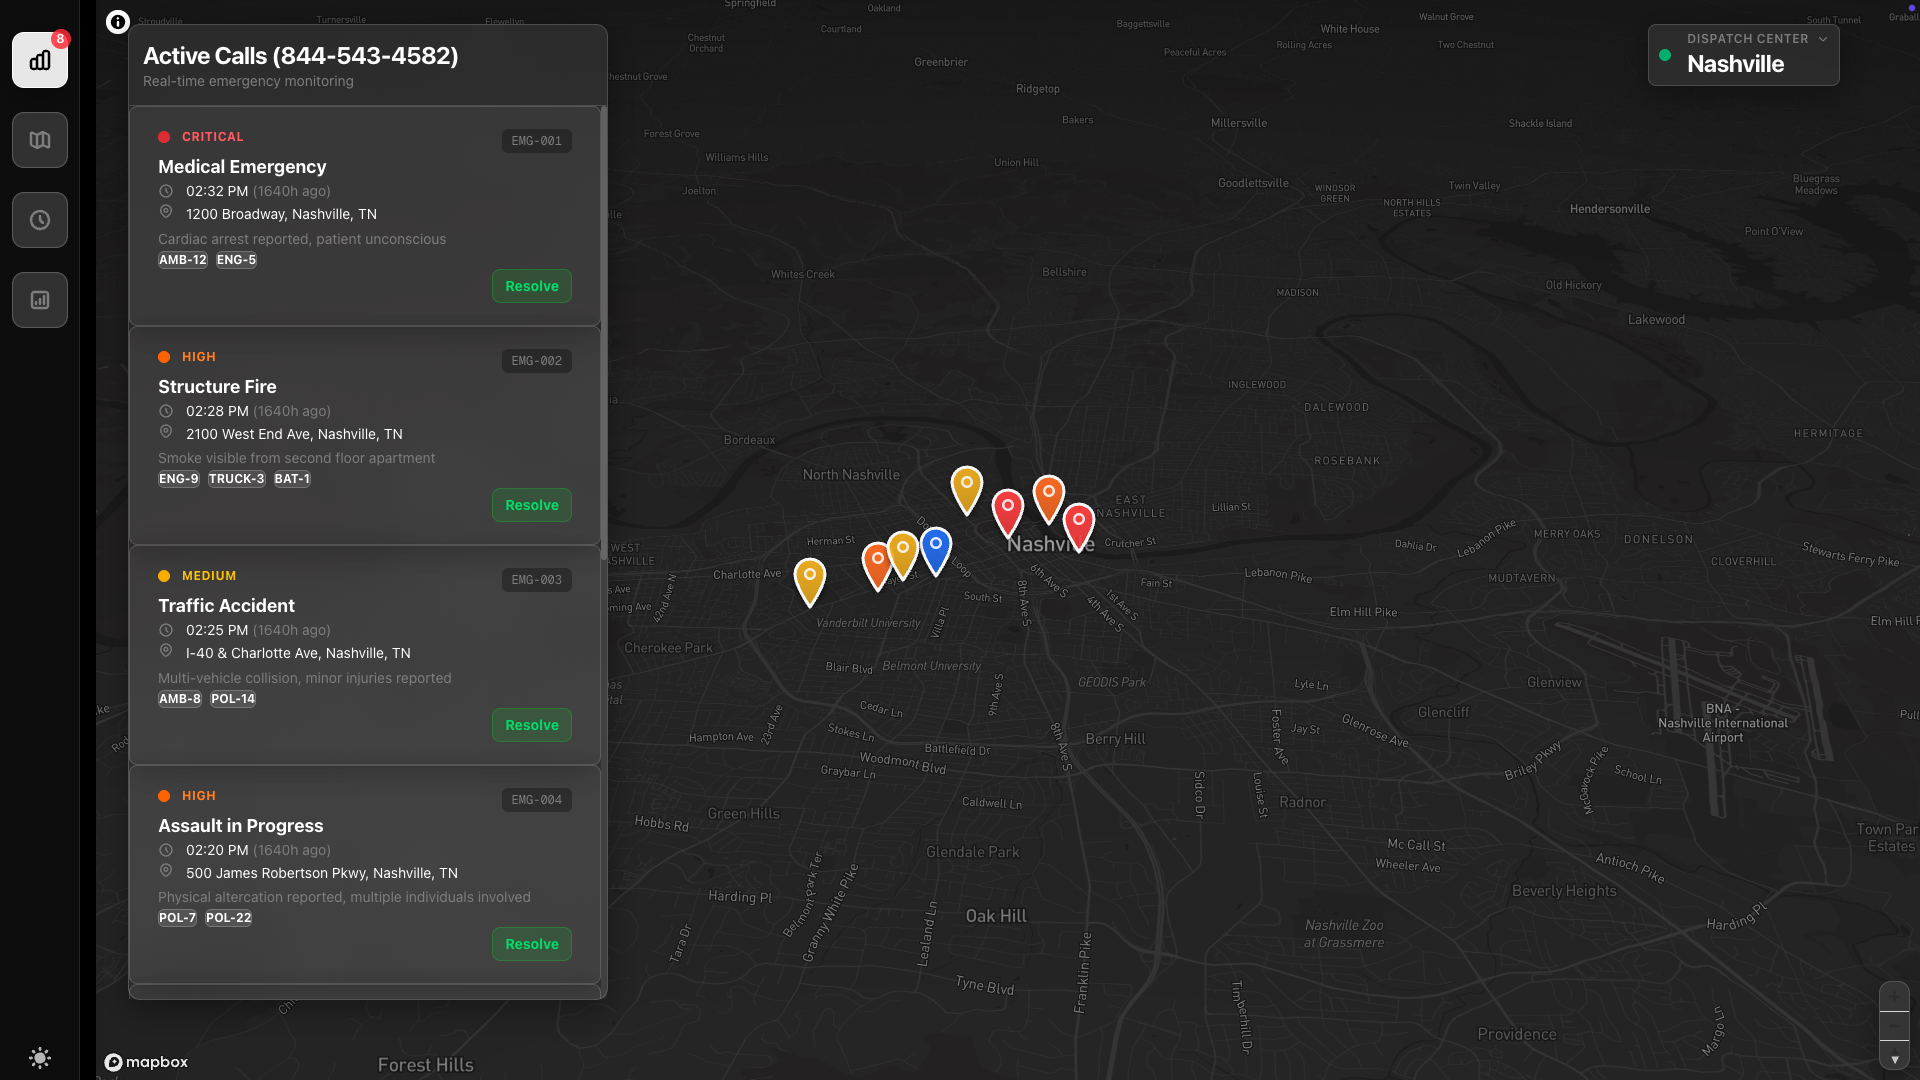Open the reports chart sidebar icon
Viewport: 1920px width, 1080px height.
[40, 300]
